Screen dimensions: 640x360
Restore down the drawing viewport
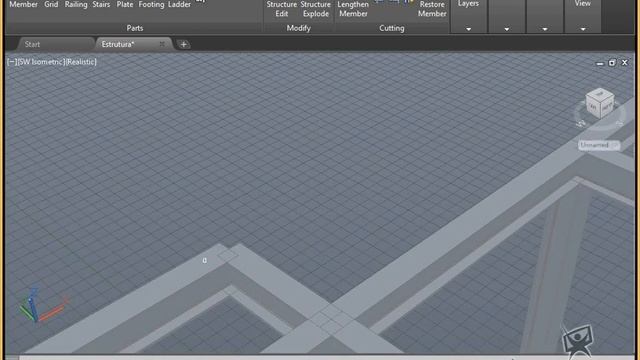(x=611, y=62)
